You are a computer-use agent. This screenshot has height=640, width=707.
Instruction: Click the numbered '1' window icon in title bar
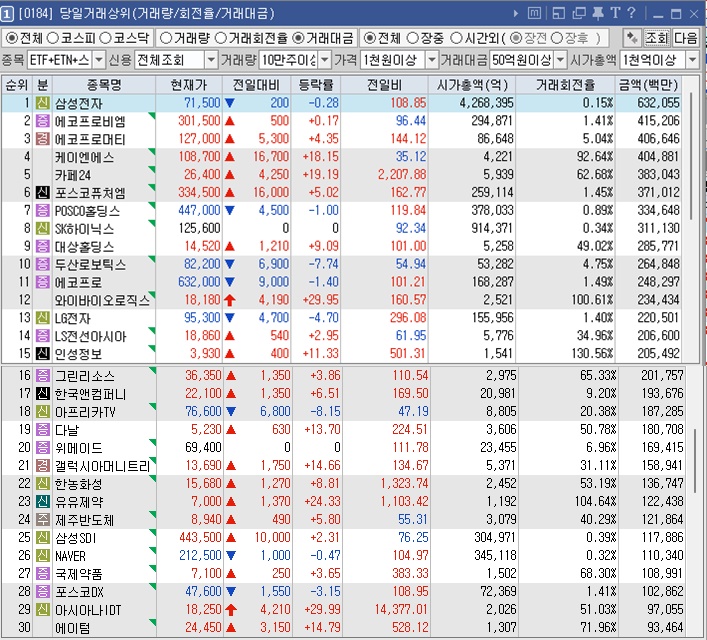pyautogui.click(x=7, y=14)
